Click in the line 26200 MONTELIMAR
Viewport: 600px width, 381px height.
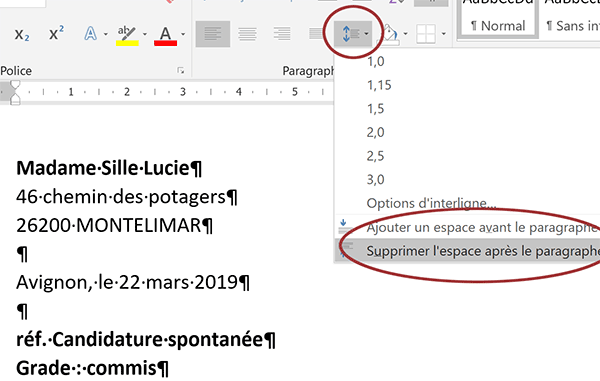114,225
